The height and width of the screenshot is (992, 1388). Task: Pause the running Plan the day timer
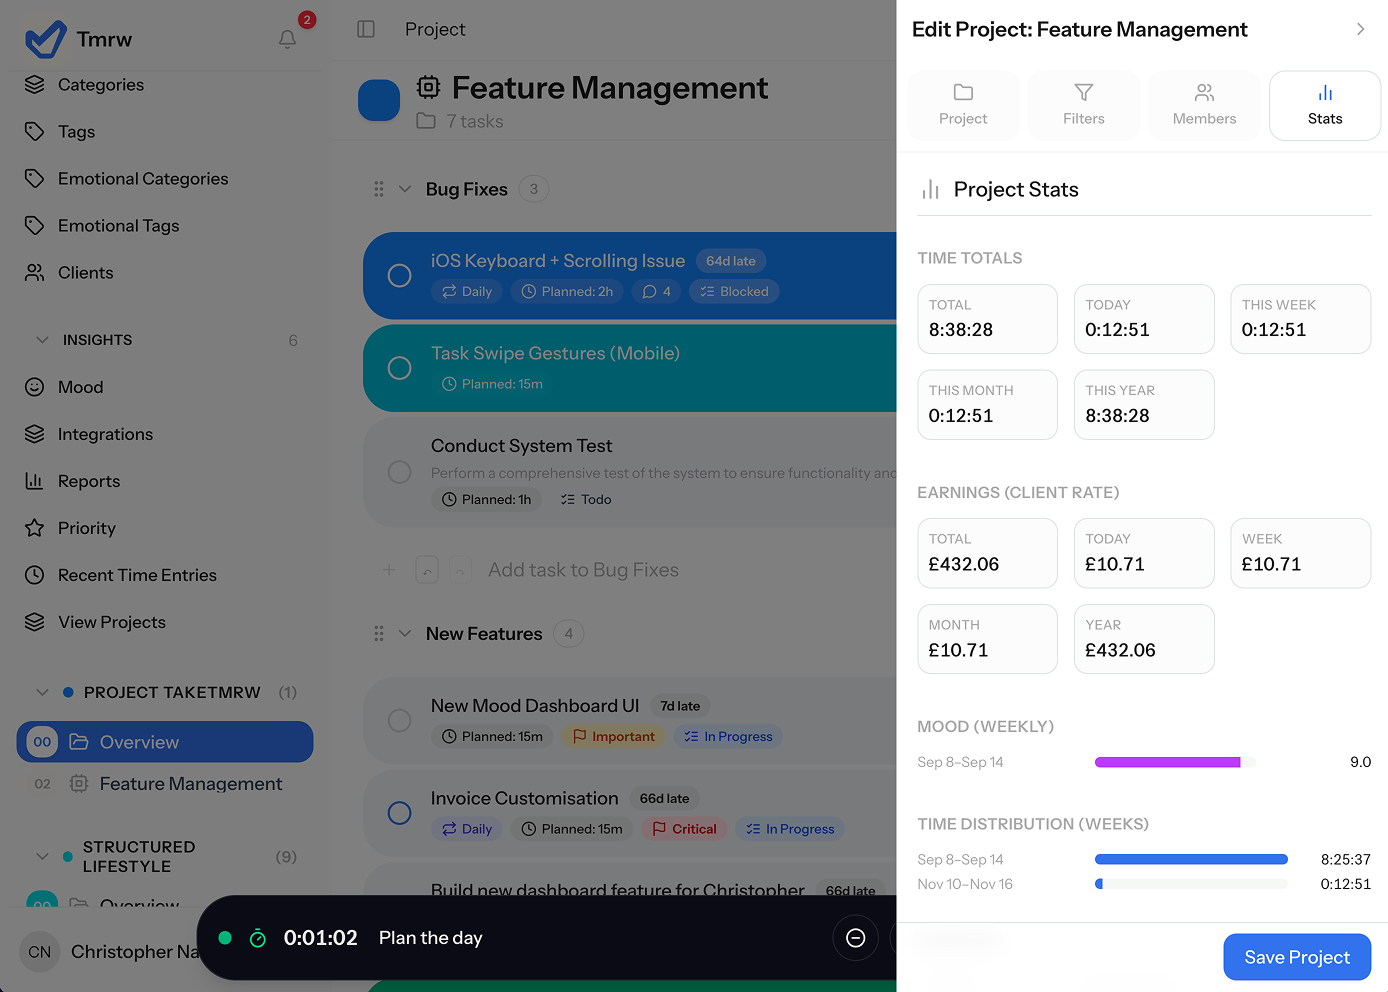pos(855,938)
